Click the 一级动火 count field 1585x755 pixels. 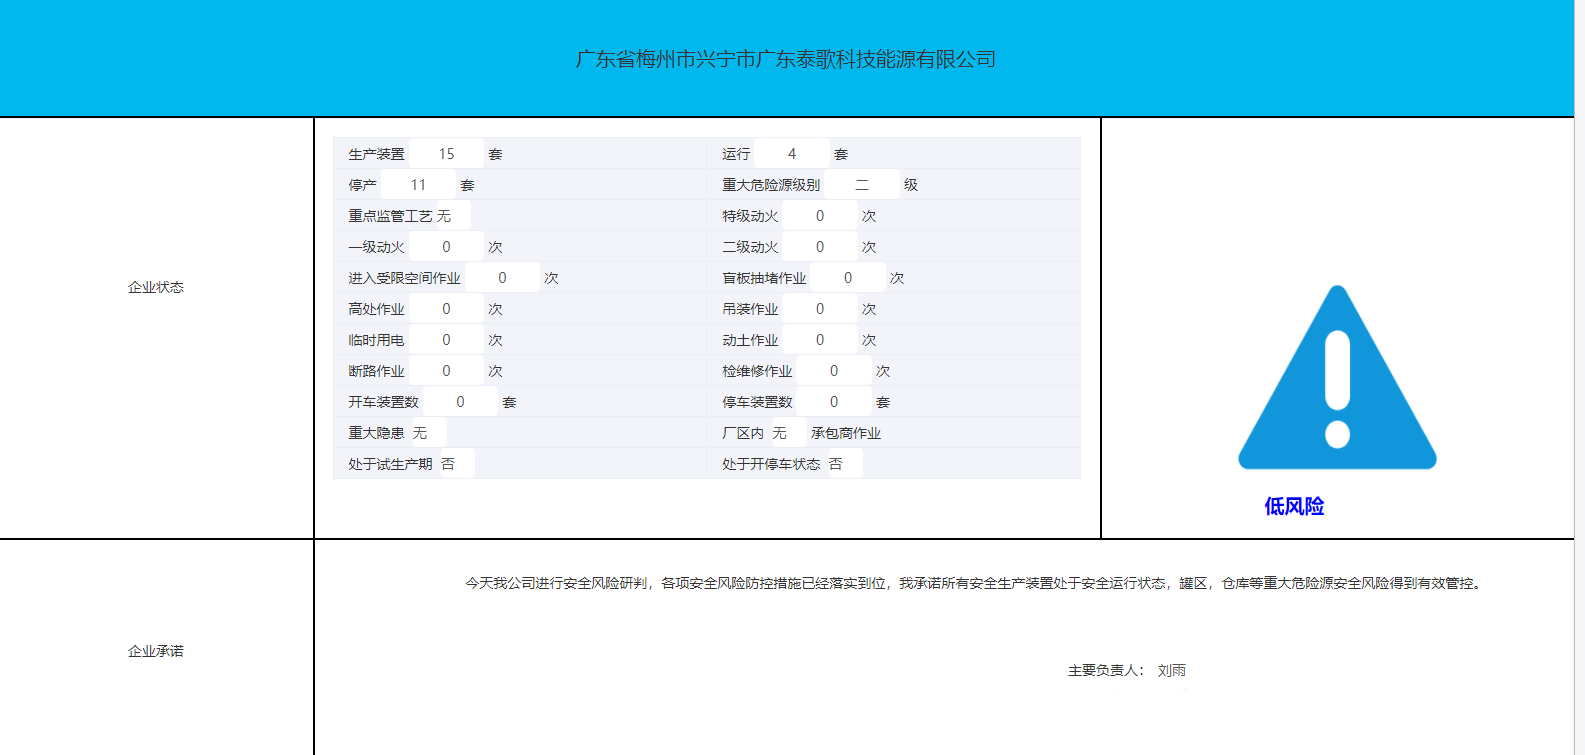point(446,247)
